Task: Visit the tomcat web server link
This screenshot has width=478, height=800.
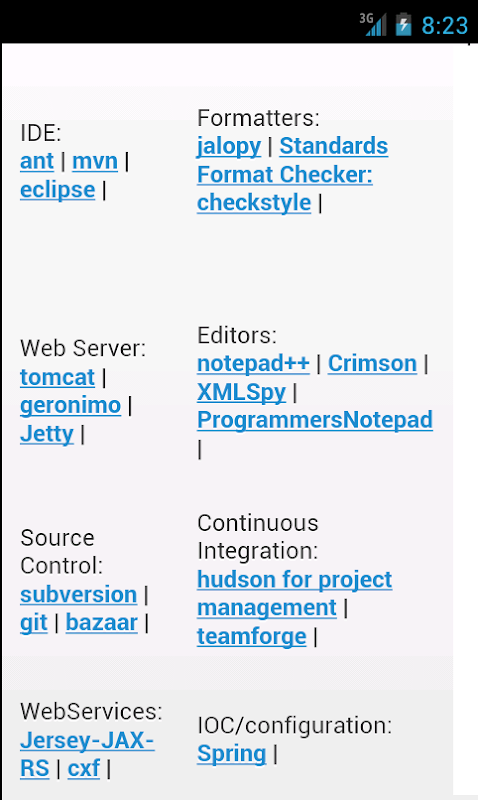Action: [x=58, y=378]
